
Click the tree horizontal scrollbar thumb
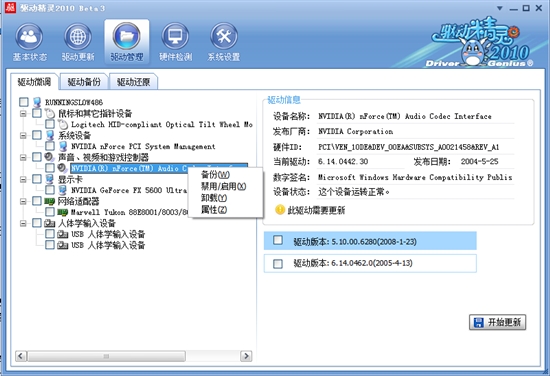[106, 356]
